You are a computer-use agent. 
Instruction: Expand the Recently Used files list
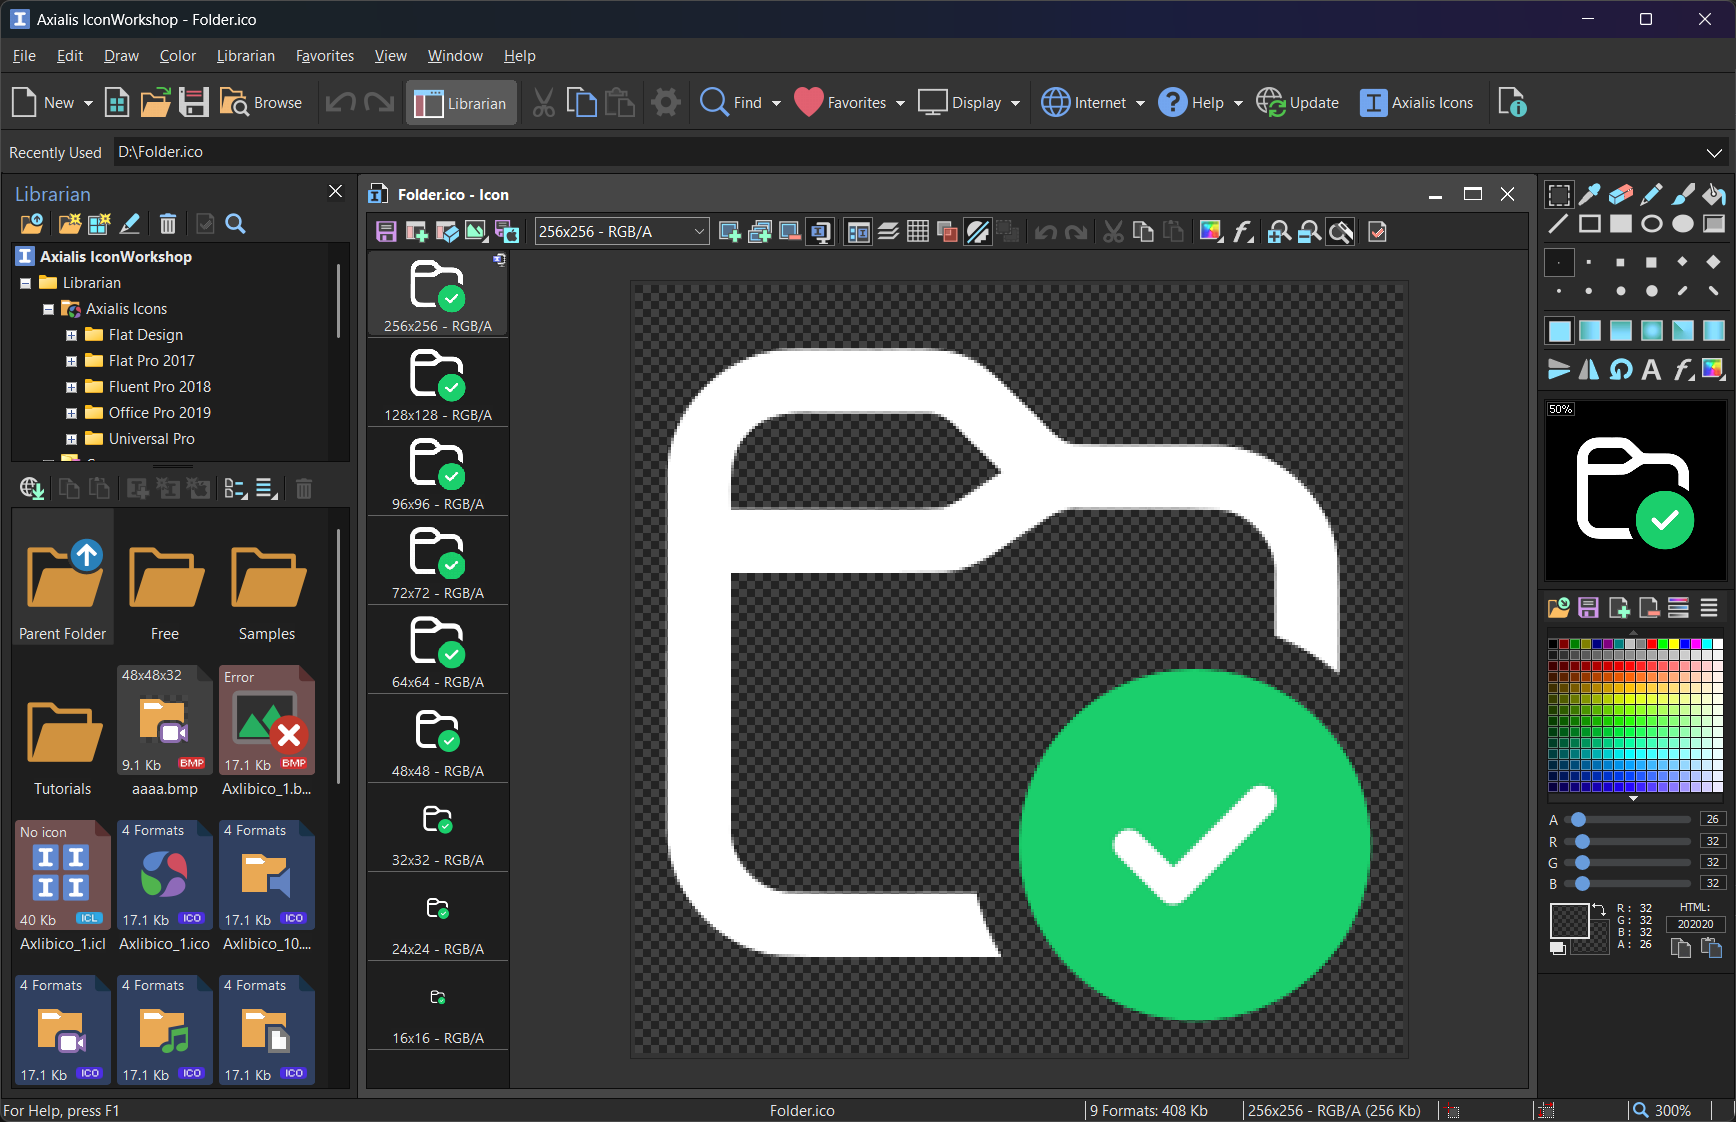coord(1715,152)
